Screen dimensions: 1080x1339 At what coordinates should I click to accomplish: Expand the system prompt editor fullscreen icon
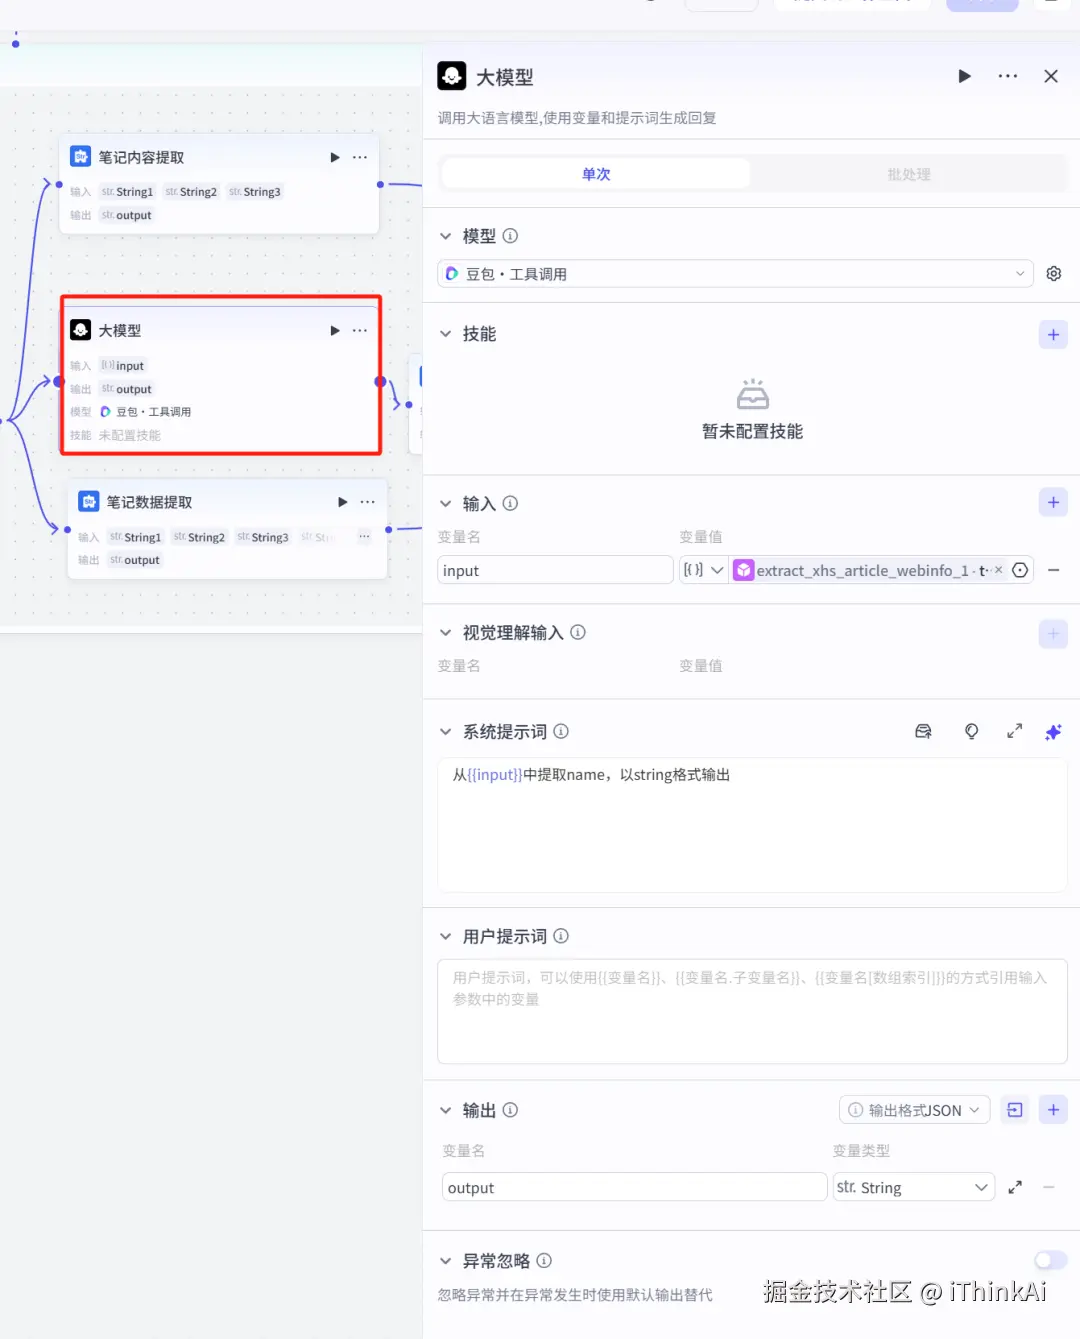click(x=1014, y=731)
